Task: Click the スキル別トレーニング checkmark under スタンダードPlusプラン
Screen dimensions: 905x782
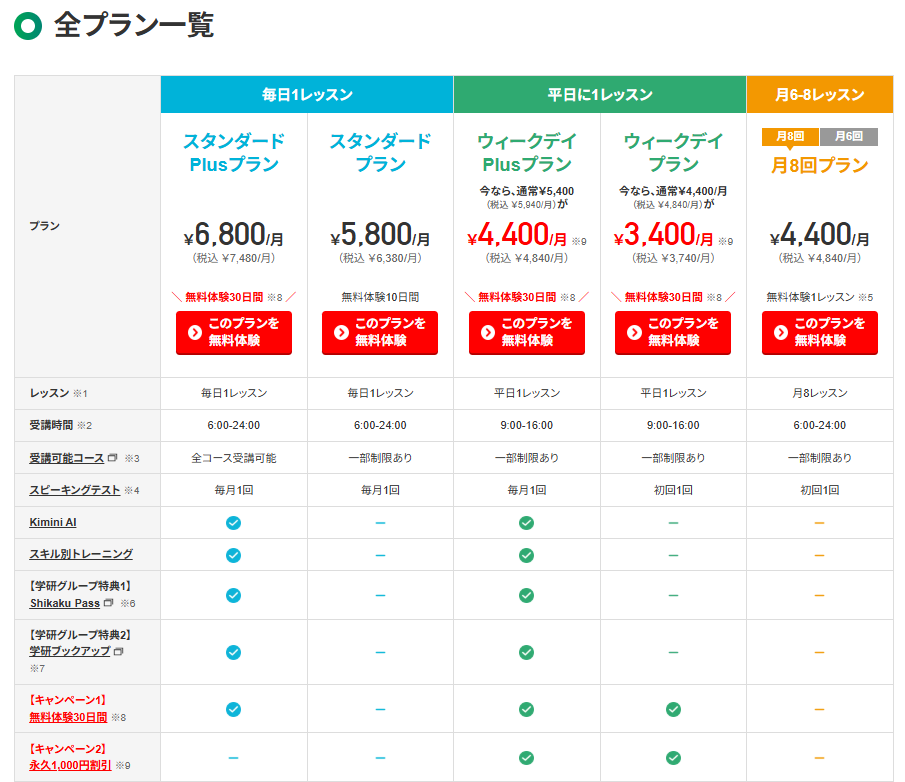Action: click(233, 555)
